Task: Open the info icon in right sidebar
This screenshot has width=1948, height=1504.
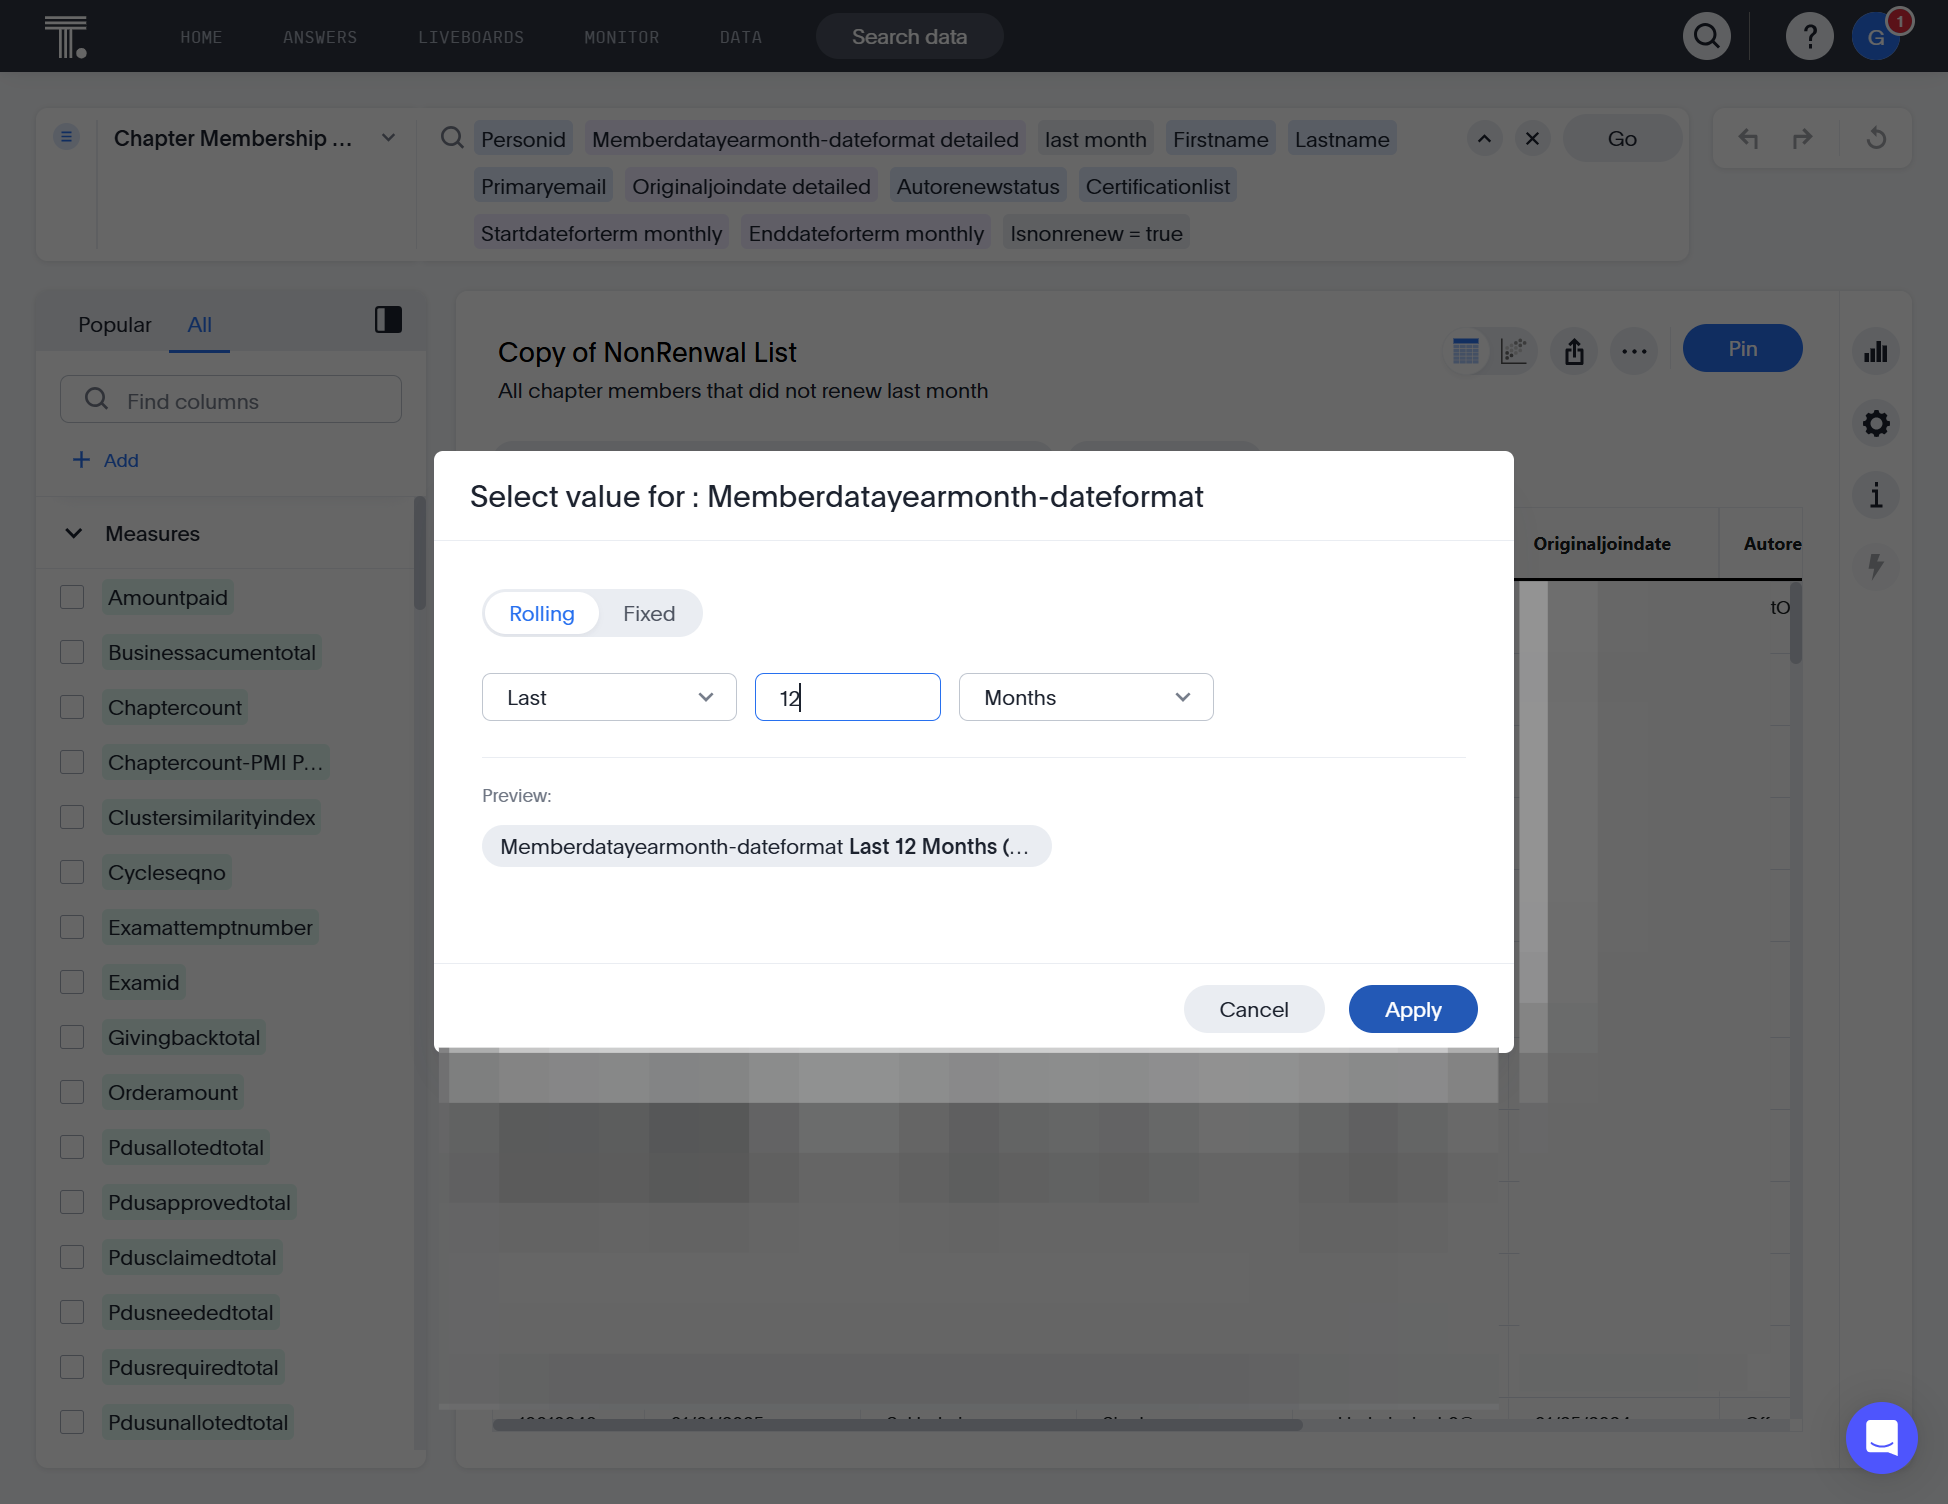Action: coord(1876,495)
